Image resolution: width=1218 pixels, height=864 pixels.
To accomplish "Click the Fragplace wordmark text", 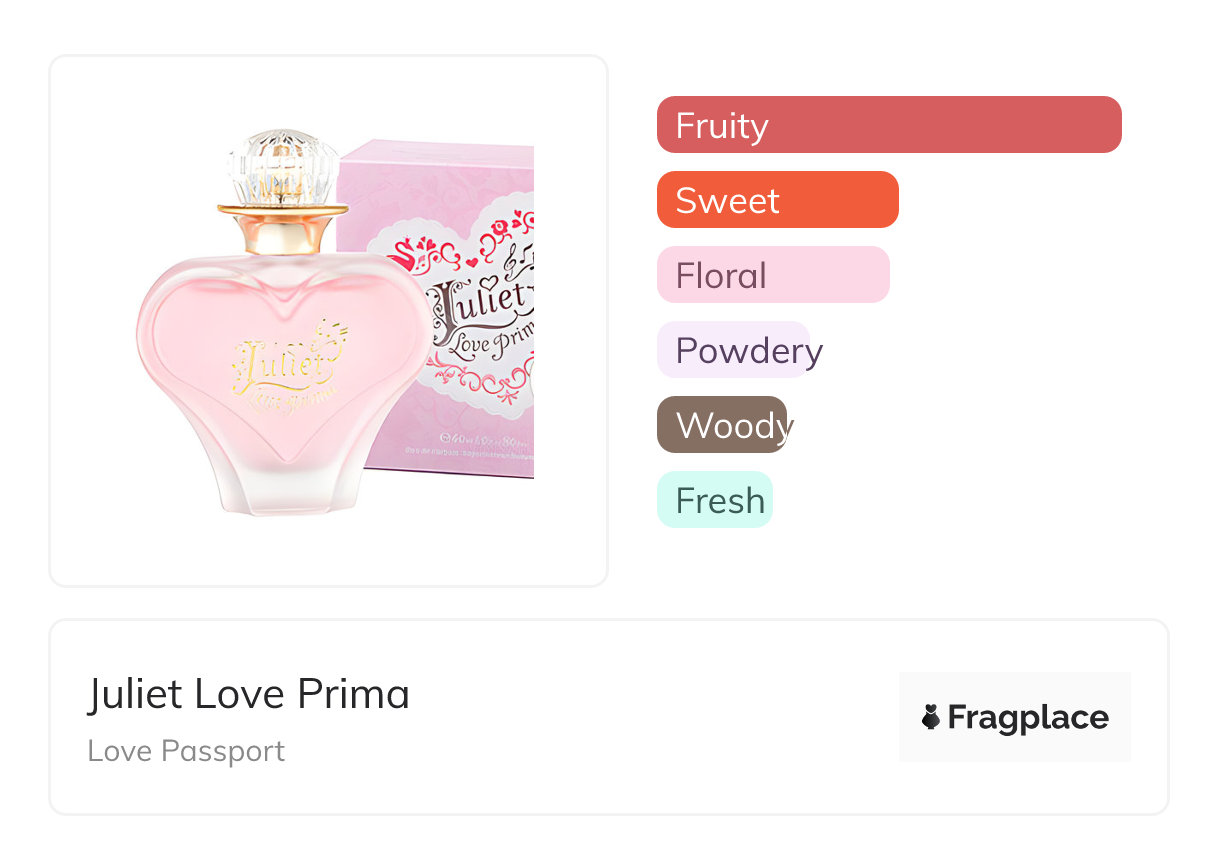I will 1028,718.
